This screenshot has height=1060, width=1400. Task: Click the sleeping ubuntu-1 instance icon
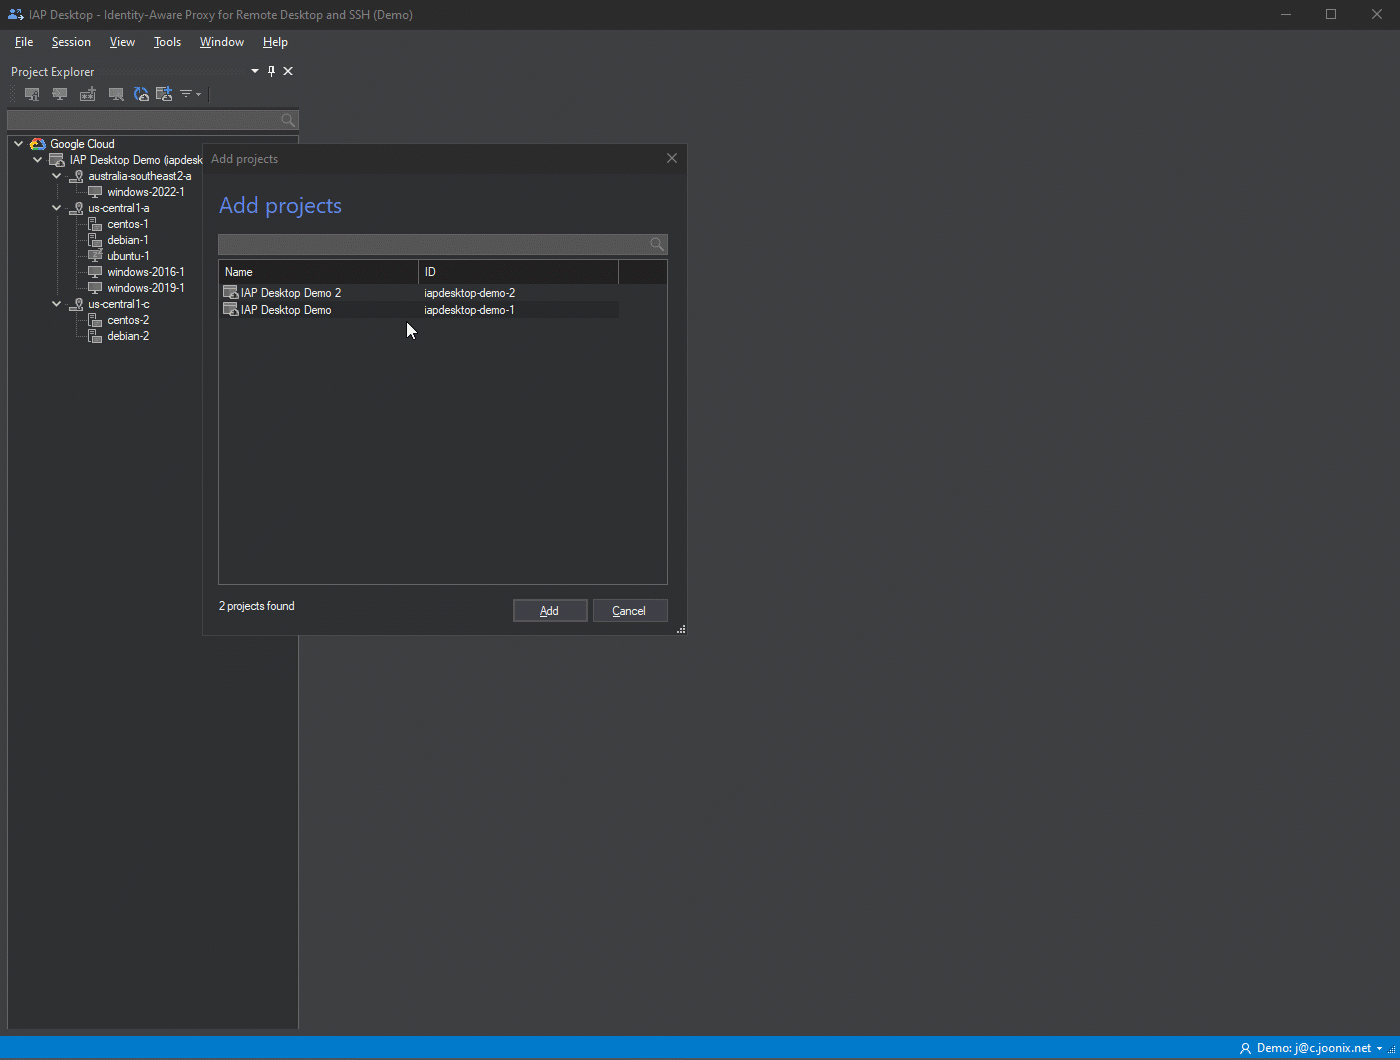point(95,256)
